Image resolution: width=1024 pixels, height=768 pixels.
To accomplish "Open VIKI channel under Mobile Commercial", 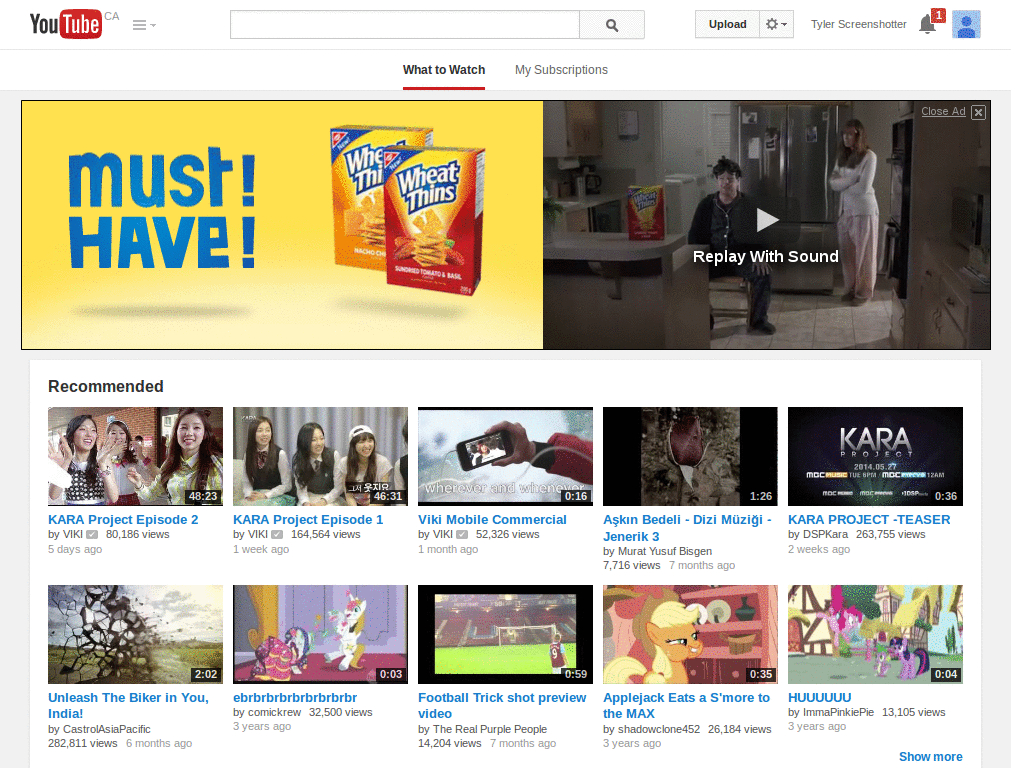I will click(442, 534).
